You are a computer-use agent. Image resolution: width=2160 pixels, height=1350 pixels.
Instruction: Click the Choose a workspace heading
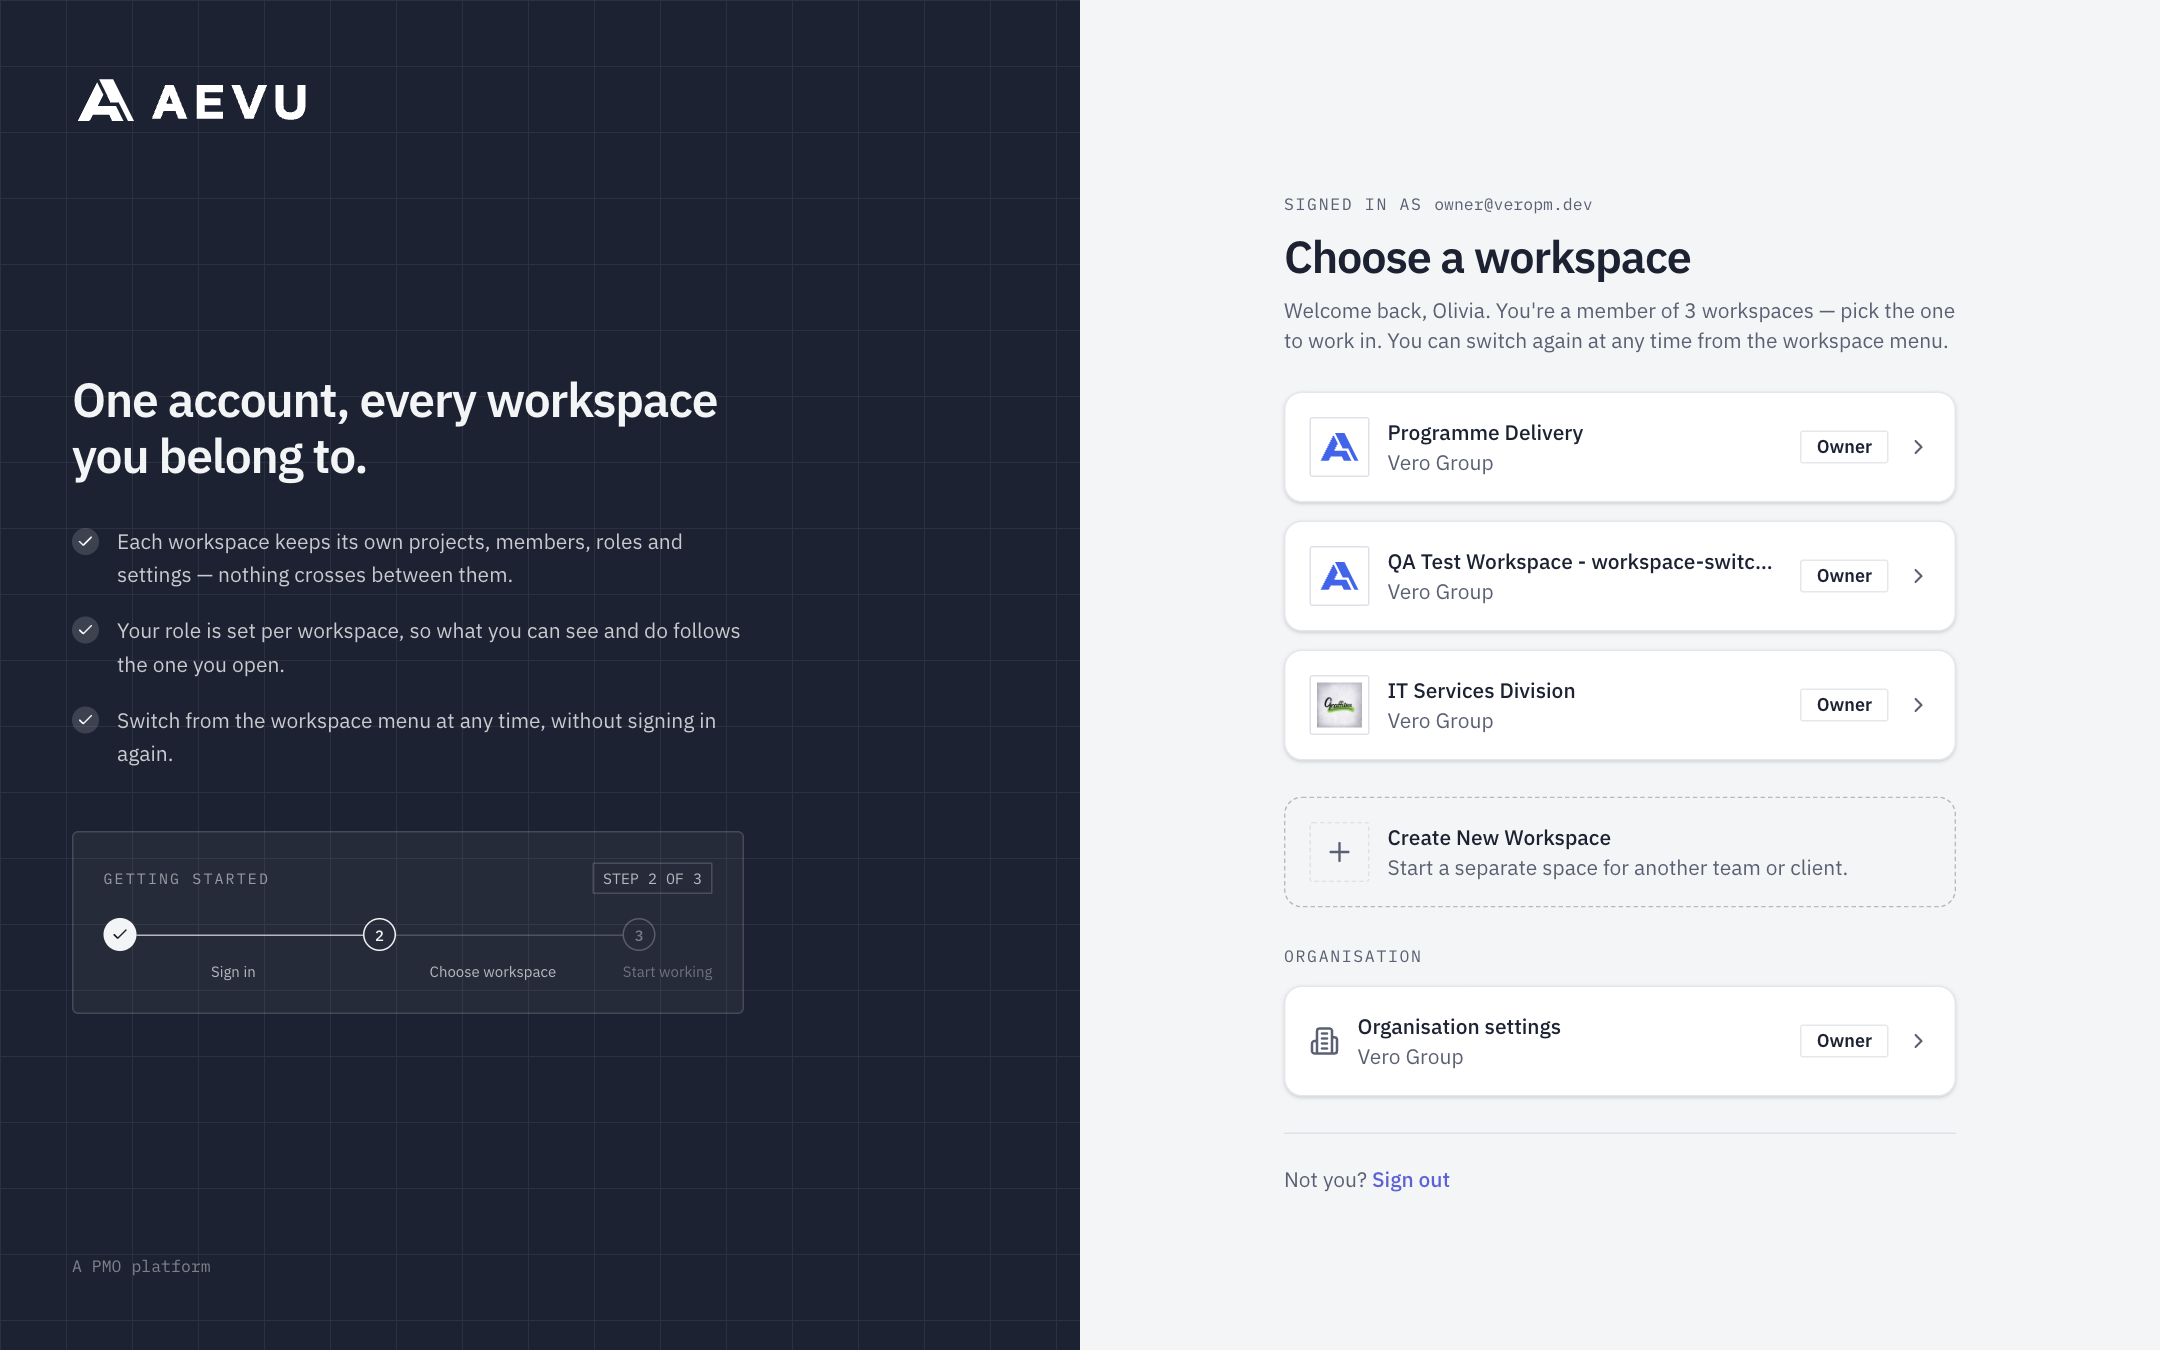click(1487, 258)
